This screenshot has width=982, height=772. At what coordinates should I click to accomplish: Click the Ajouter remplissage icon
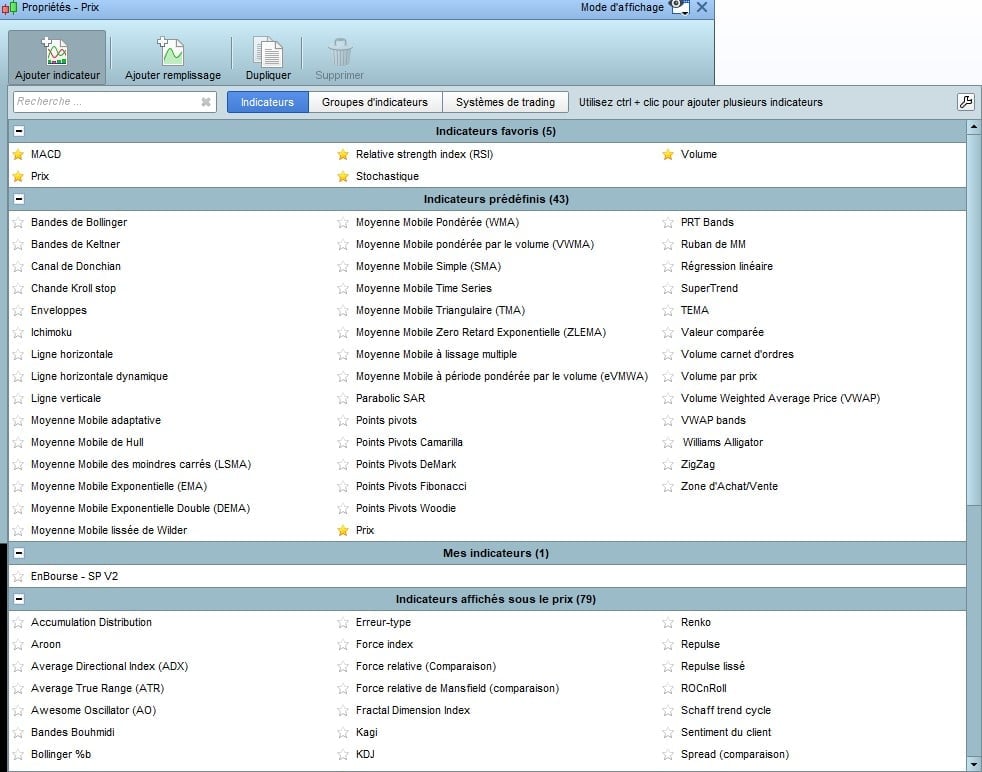(x=171, y=51)
